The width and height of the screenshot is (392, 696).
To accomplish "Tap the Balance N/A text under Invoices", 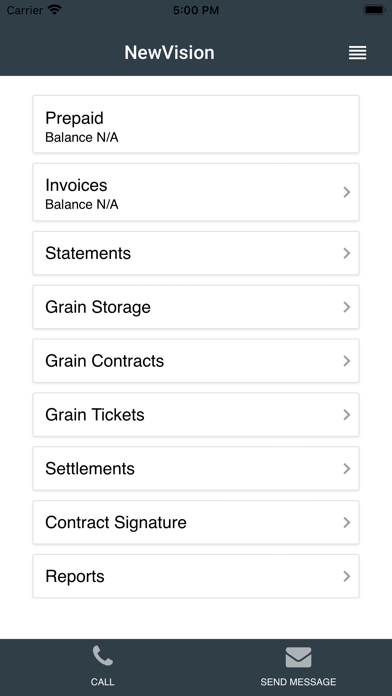I will click(x=82, y=205).
